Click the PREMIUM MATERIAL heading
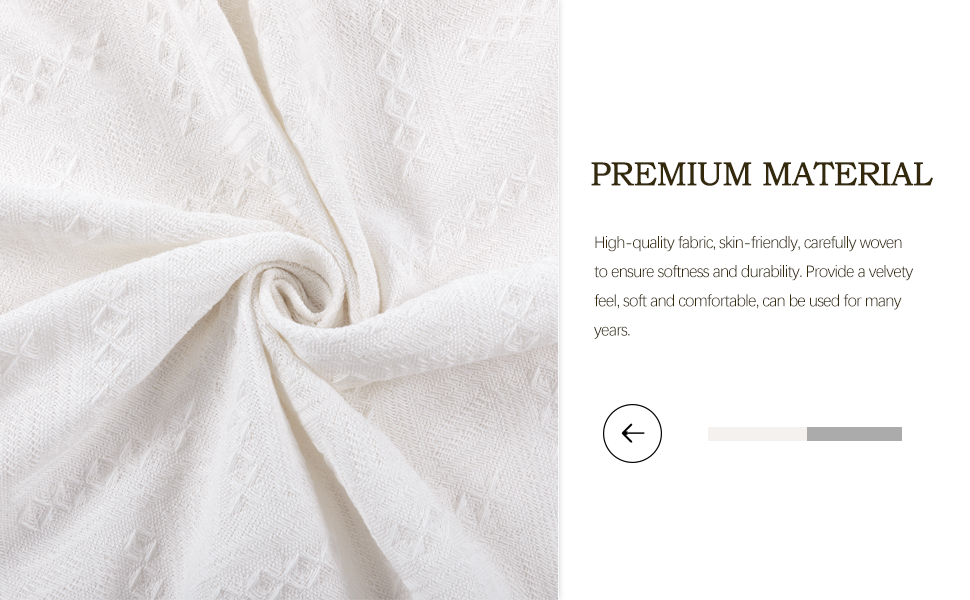 (x=762, y=174)
